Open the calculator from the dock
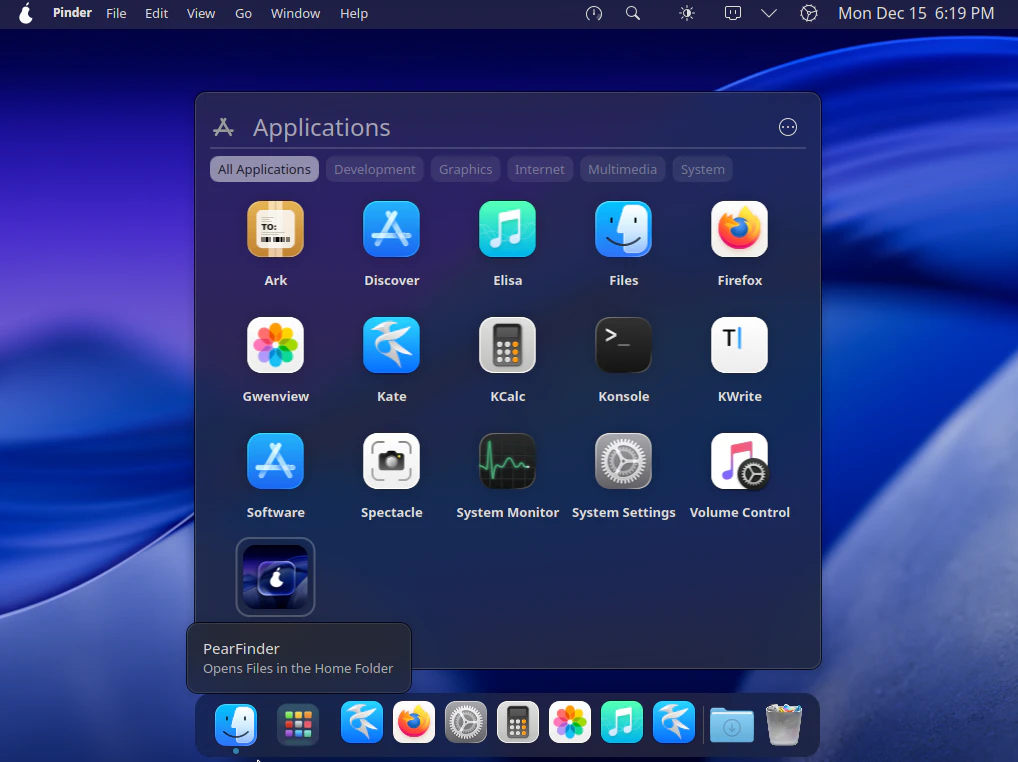 pos(517,722)
